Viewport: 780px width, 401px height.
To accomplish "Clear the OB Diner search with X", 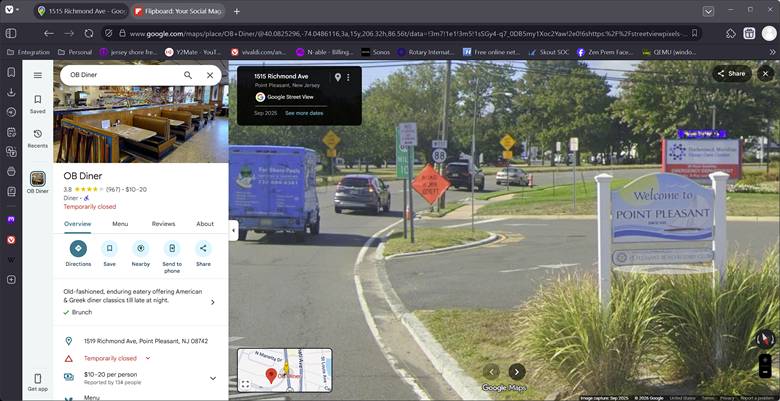I will tap(210, 75).
